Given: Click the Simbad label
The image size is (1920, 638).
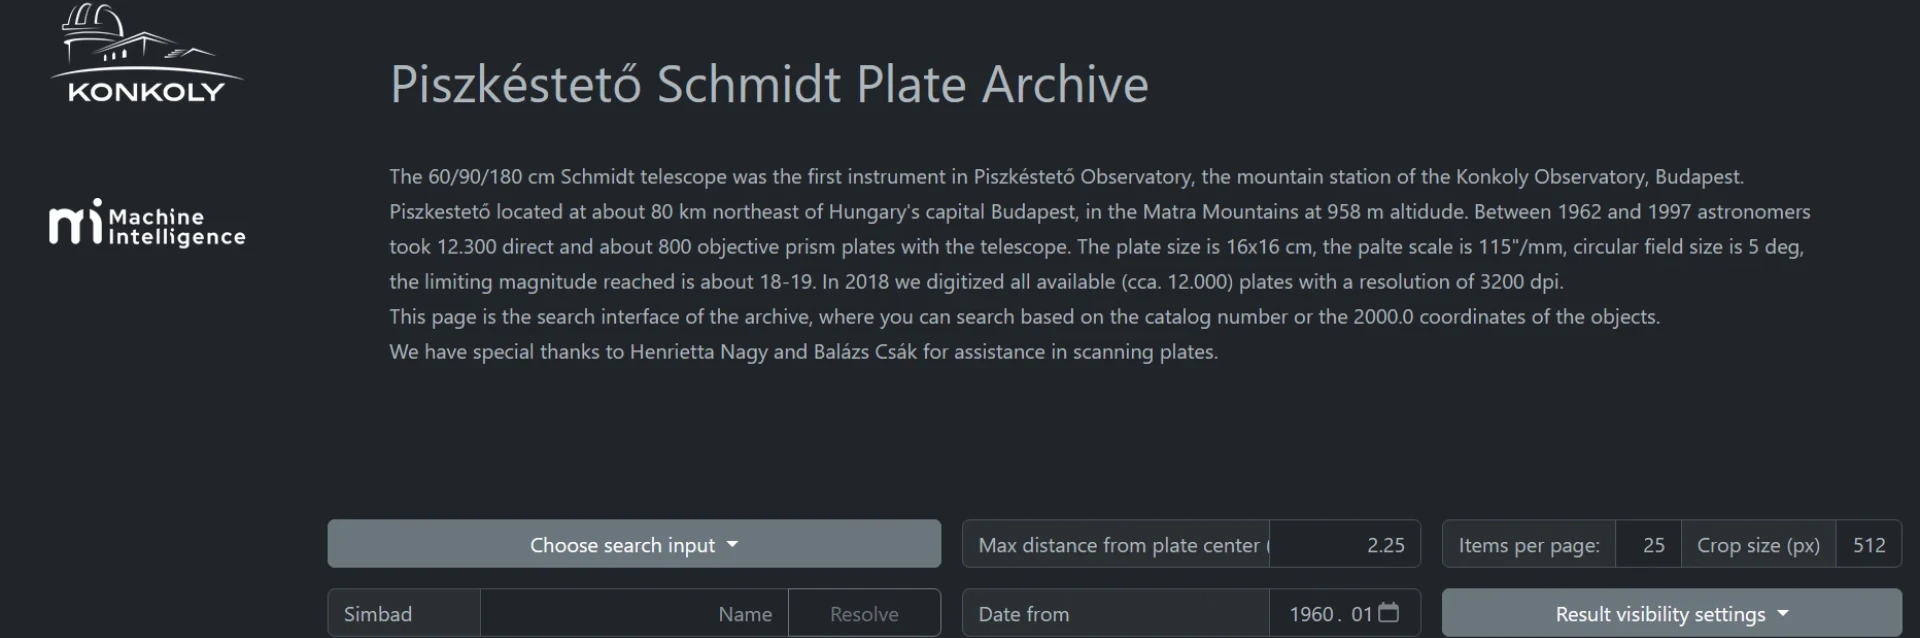Looking at the screenshot, I should pyautogui.click(x=378, y=614).
